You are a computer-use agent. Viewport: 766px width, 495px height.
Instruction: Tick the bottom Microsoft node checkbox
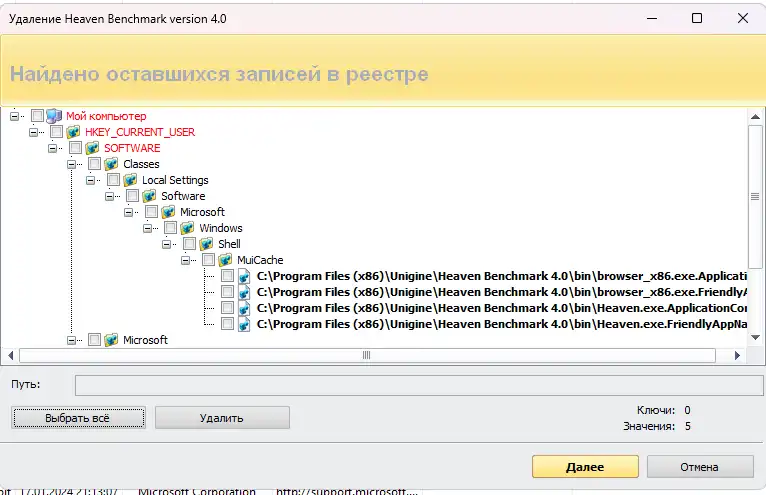click(94, 340)
